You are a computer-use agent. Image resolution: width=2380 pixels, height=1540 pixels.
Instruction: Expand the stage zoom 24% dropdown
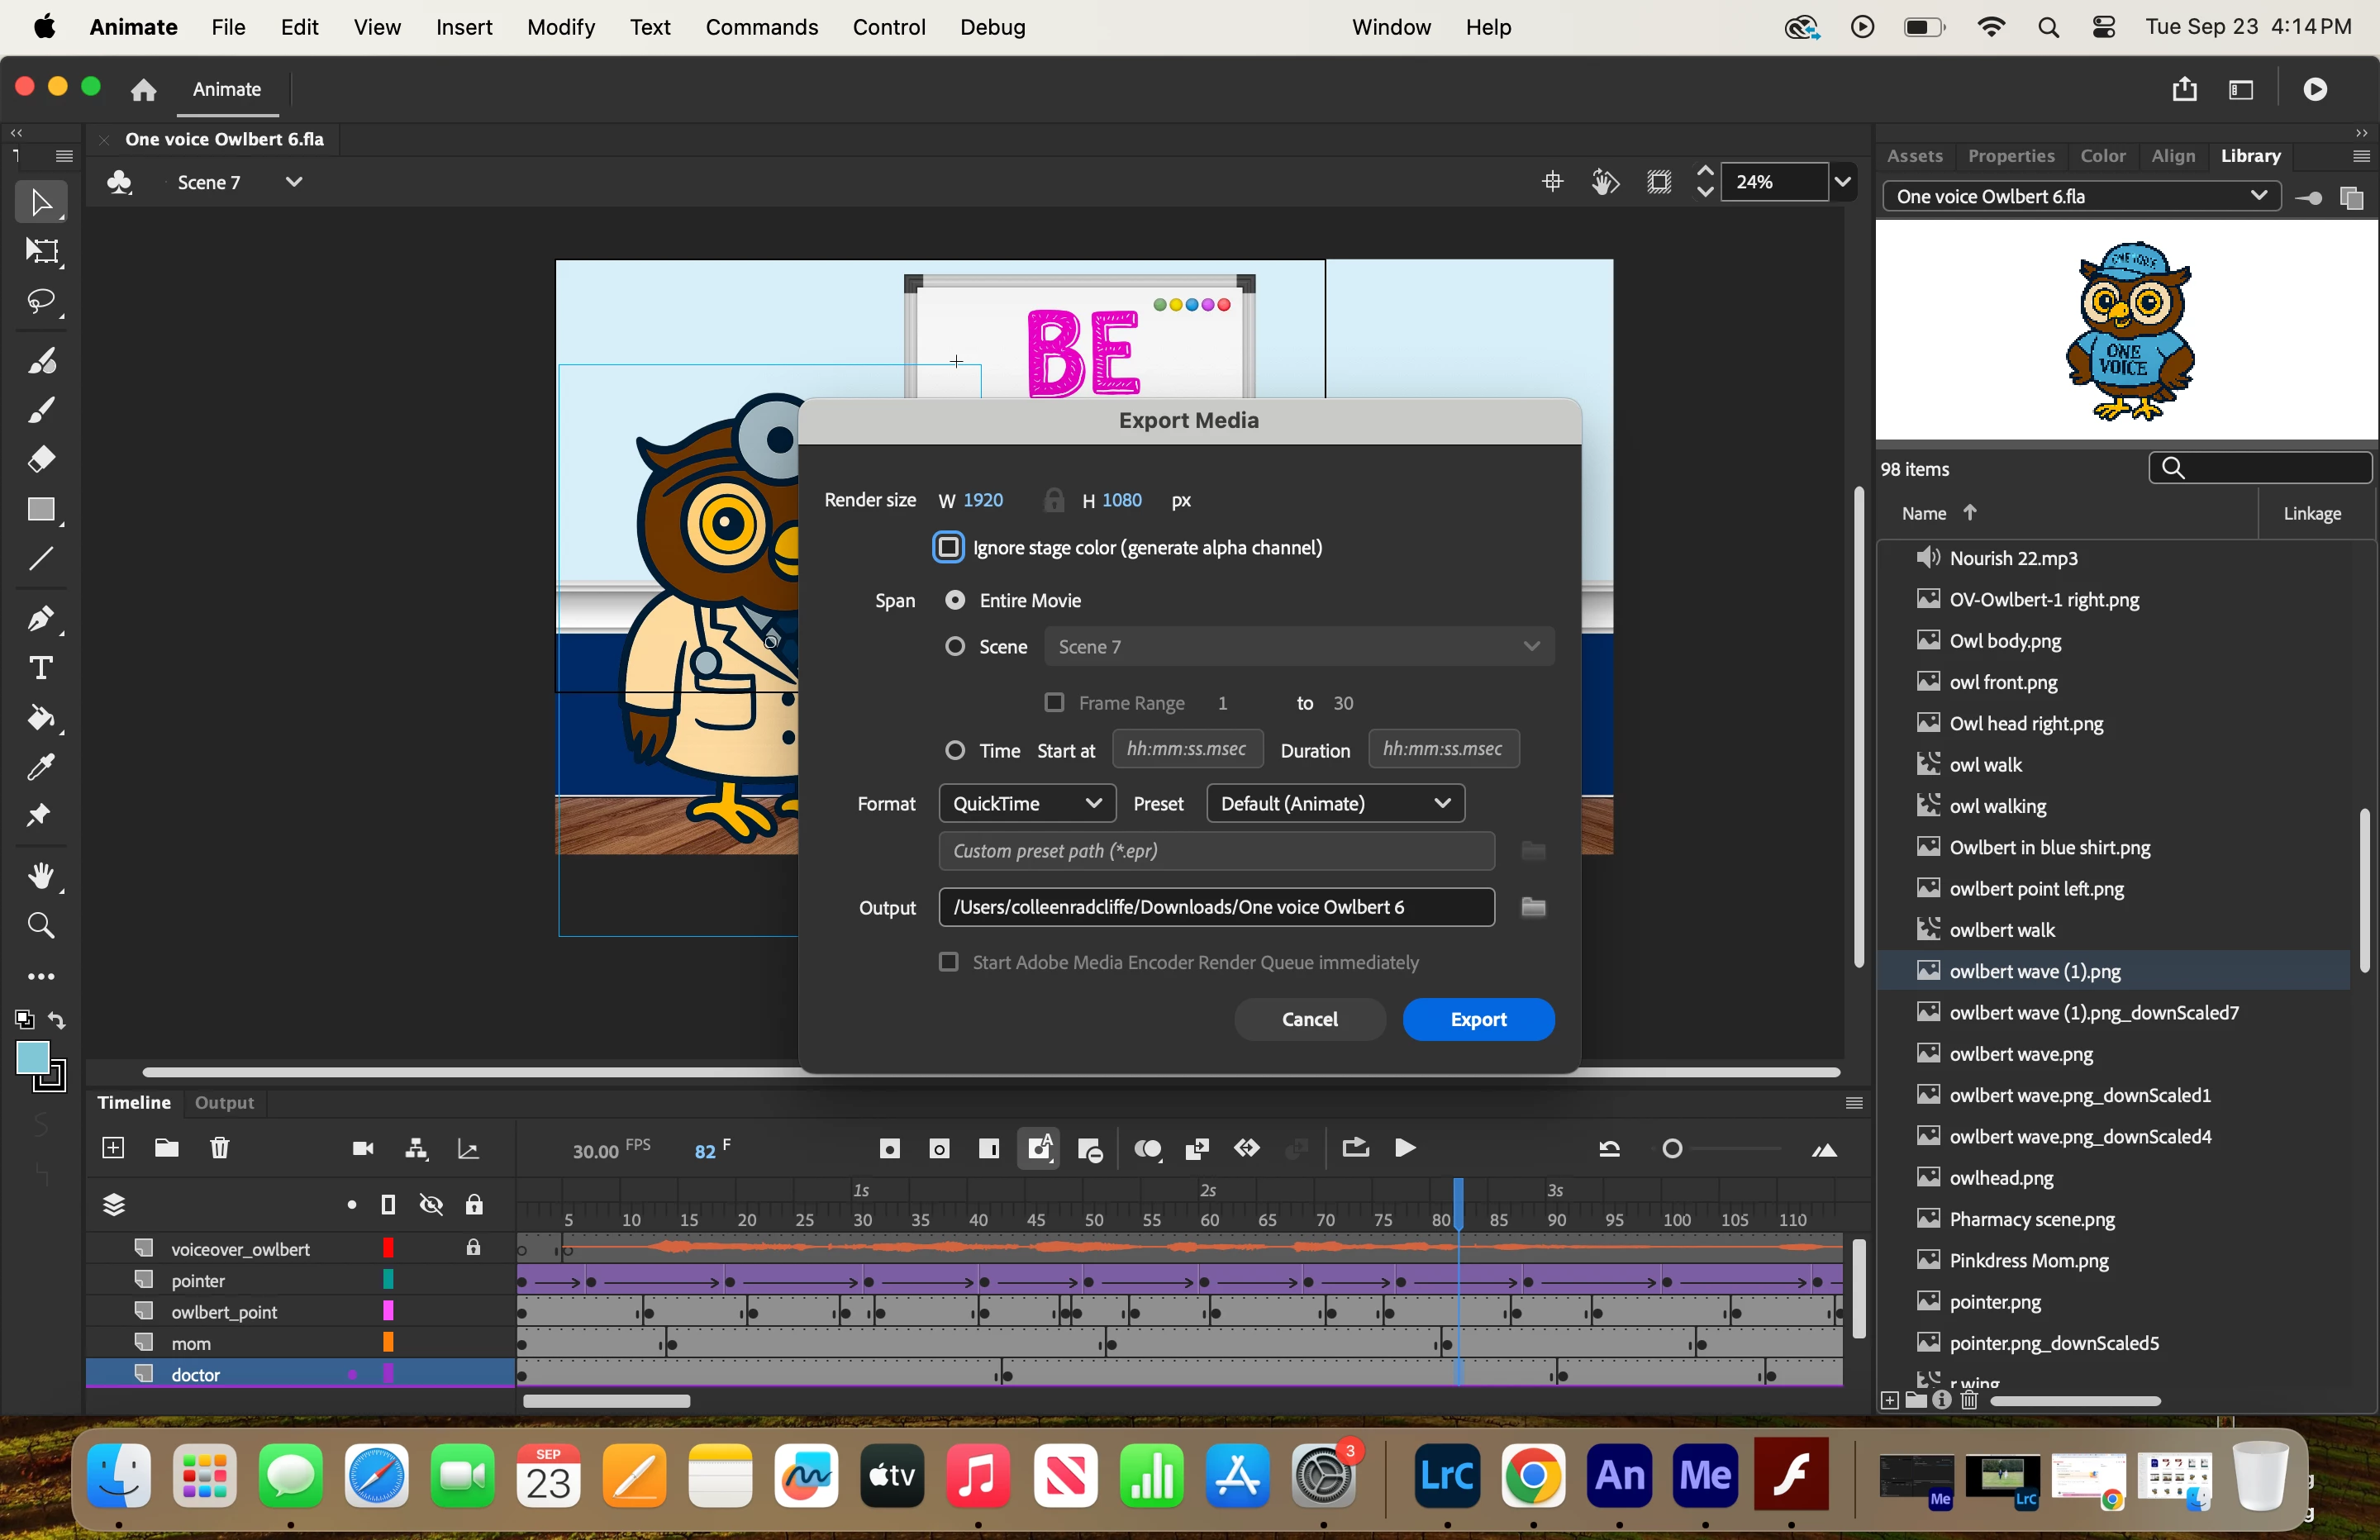1842,182
